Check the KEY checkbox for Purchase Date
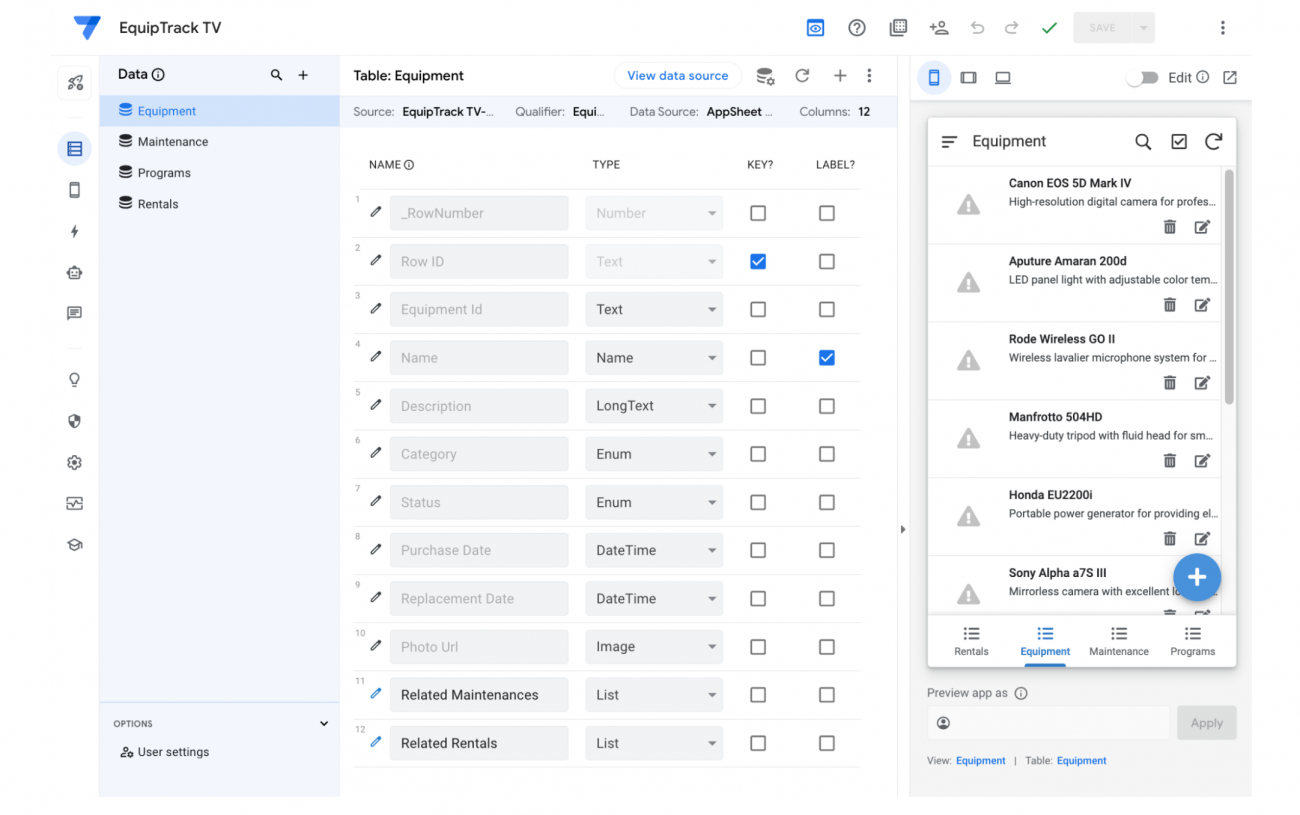 pyautogui.click(x=758, y=550)
